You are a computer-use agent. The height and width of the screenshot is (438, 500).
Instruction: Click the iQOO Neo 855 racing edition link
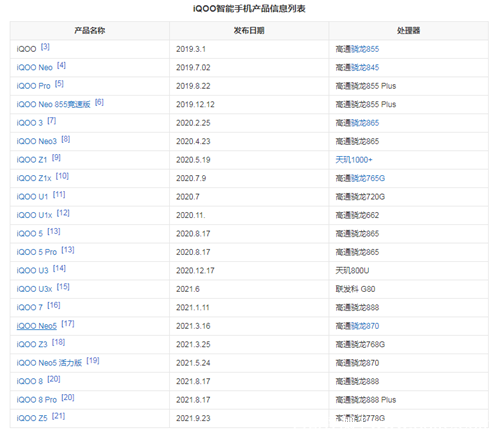[53, 104]
